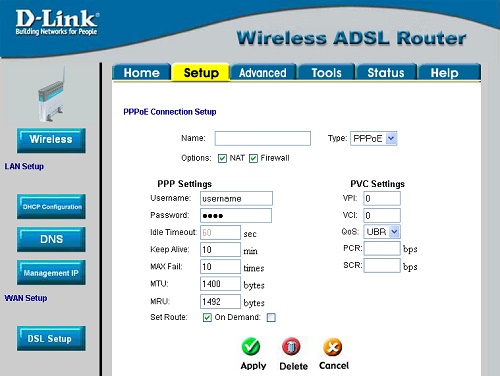Click the green Apply checkmark icon
The height and width of the screenshot is (376, 500).
pos(251,347)
